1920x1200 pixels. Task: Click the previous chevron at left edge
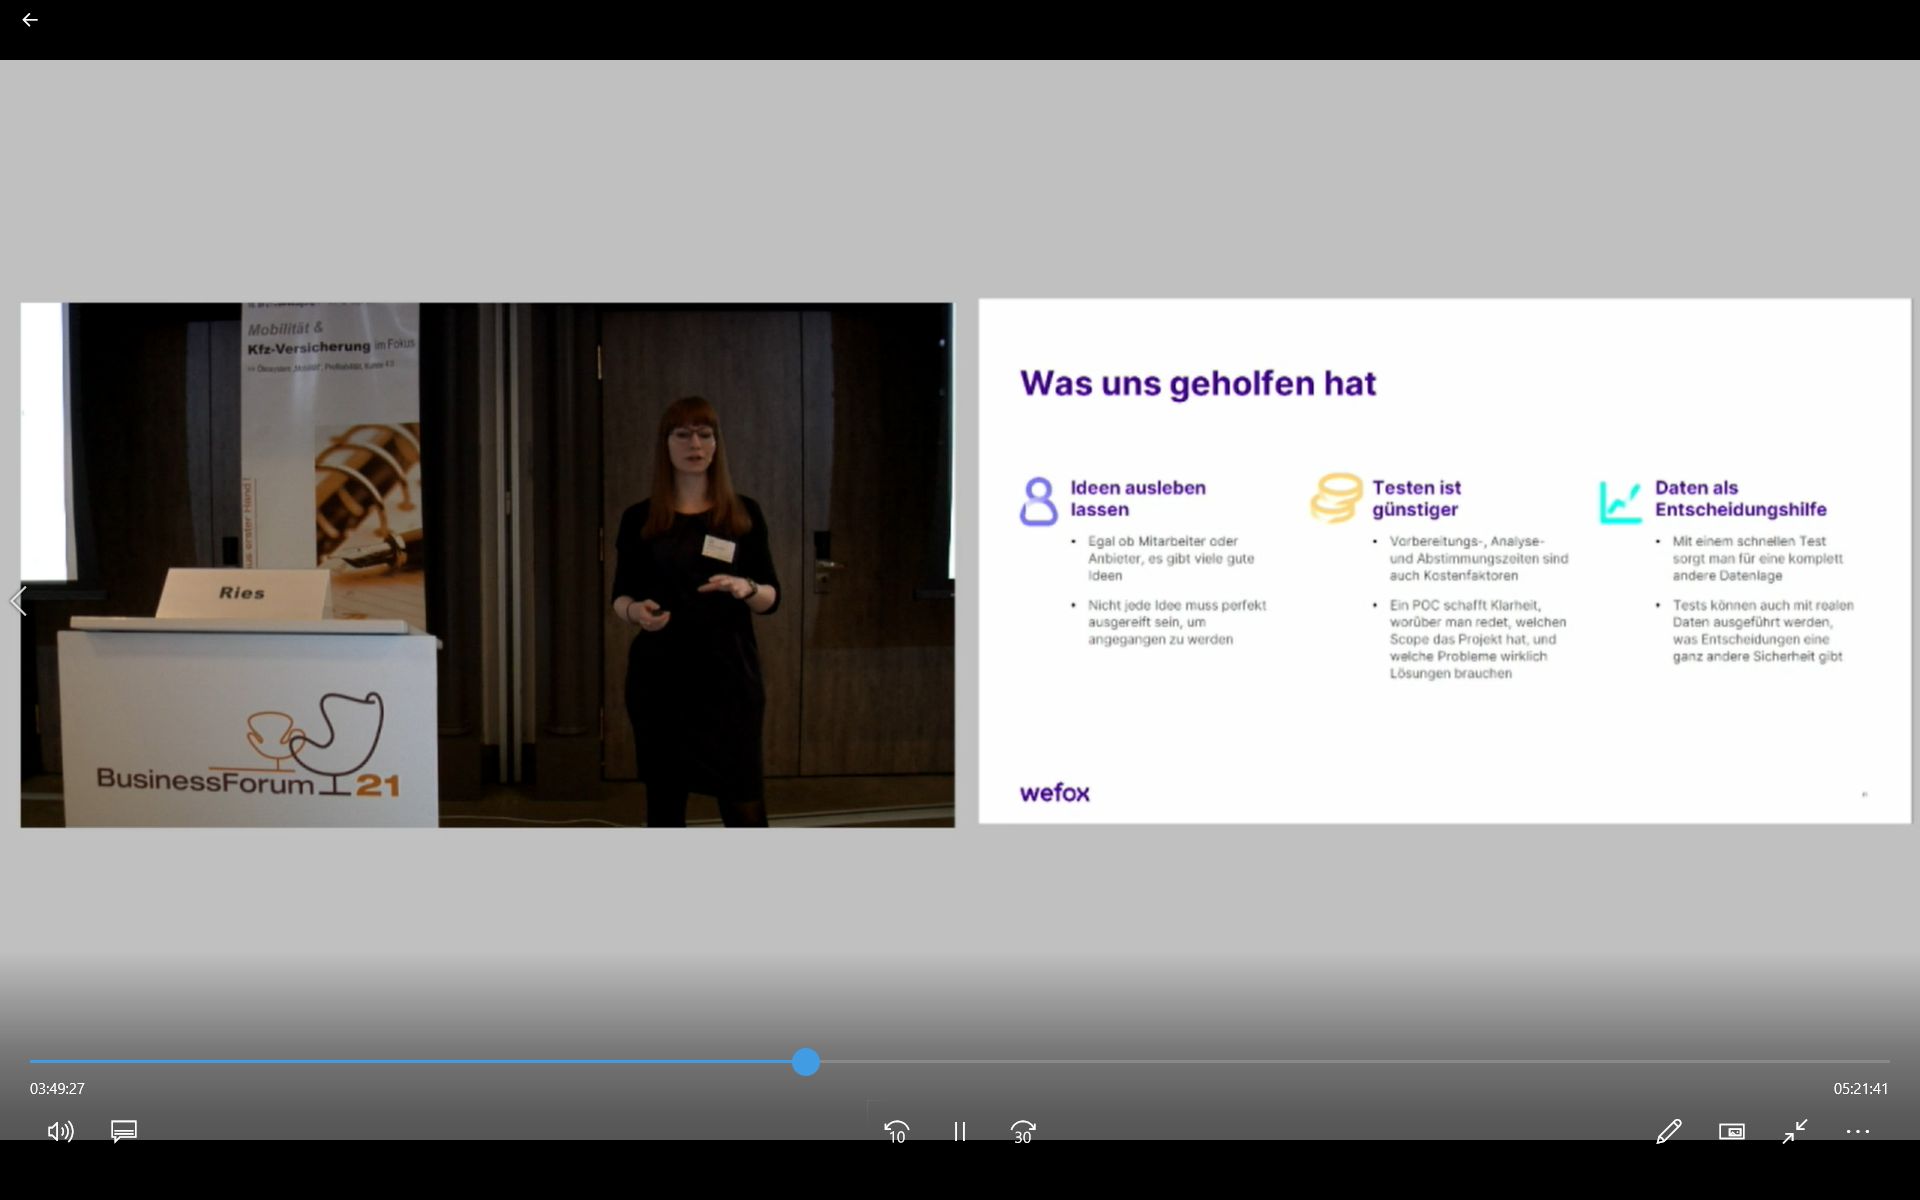(x=18, y=601)
